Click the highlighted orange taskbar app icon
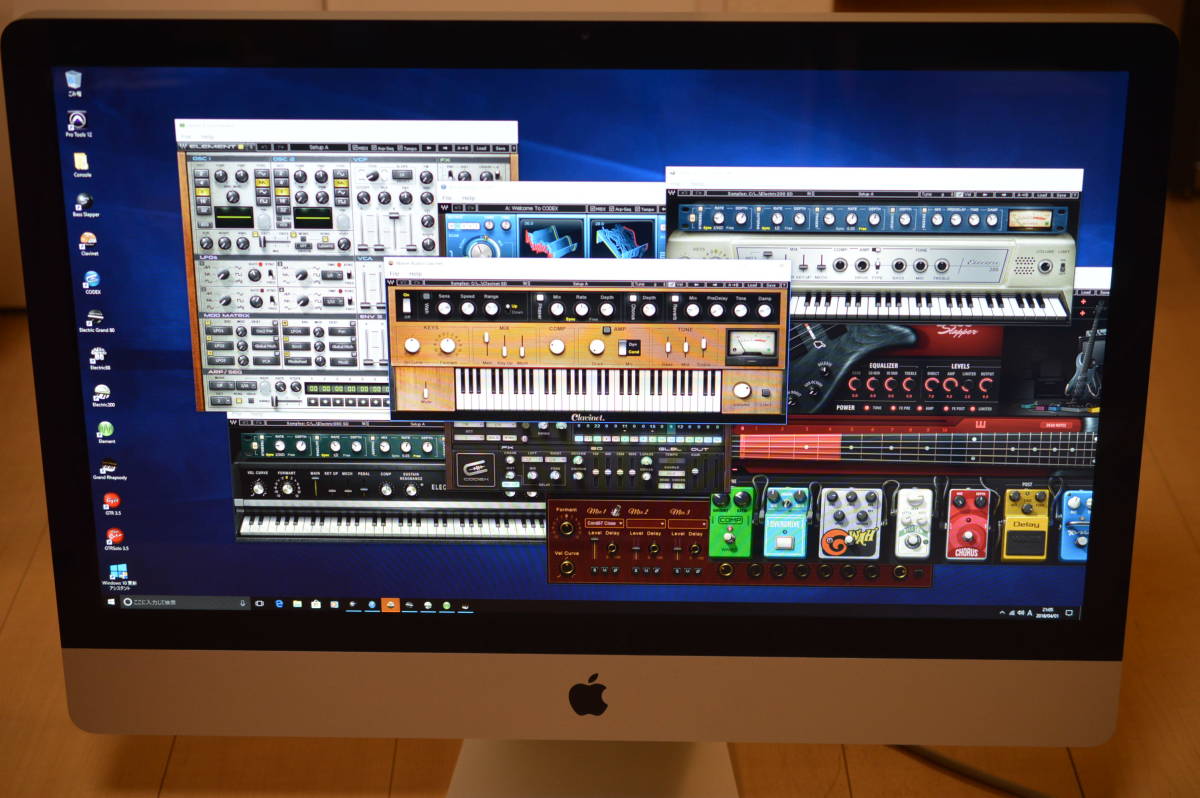The image size is (1200, 798). (x=390, y=605)
